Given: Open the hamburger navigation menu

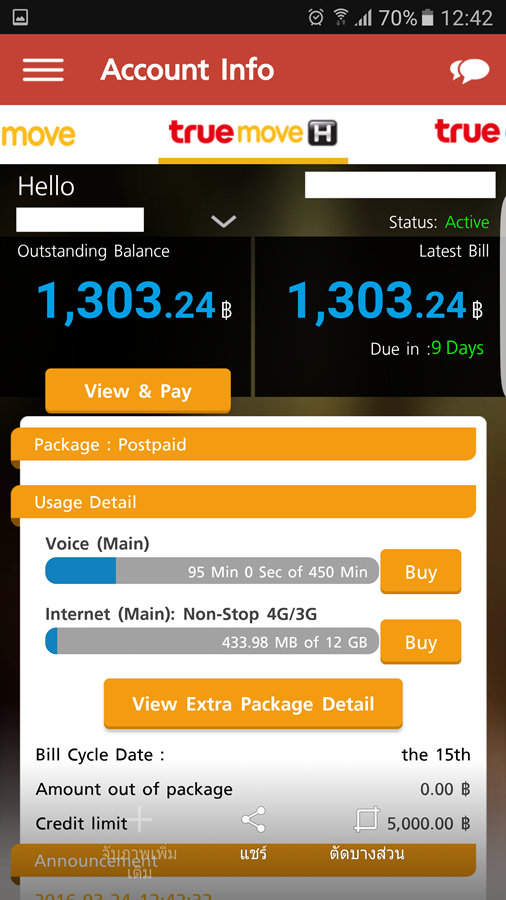Looking at the screenshot, I should 43,69.
